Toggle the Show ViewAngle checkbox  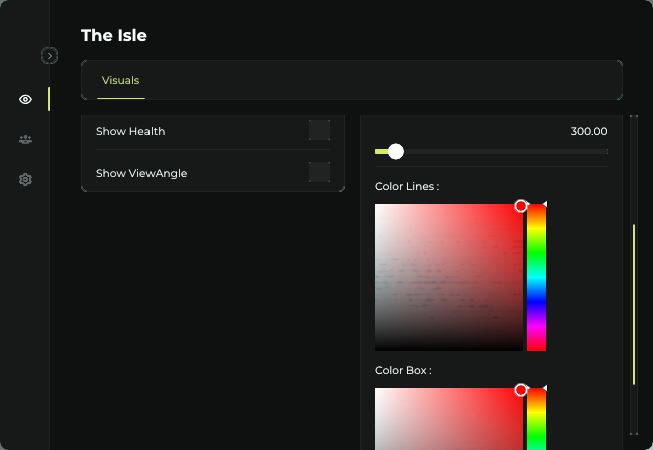[x=319, y=172]
